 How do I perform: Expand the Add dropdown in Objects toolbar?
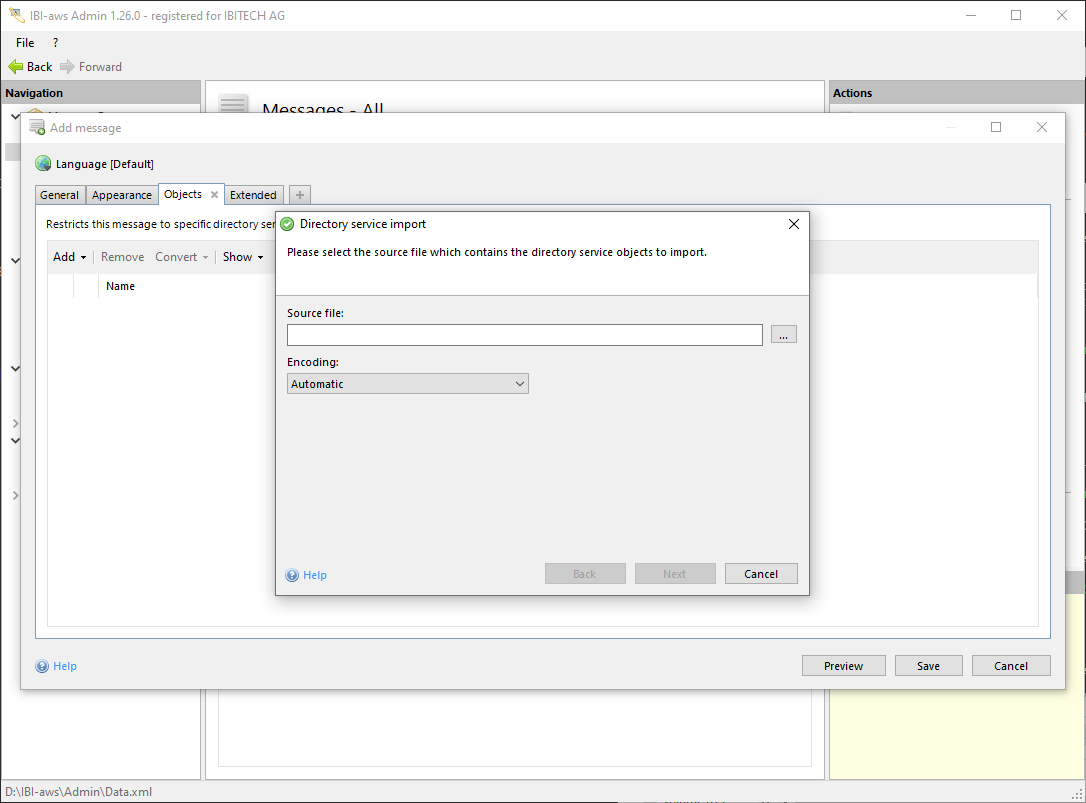tap(70, 257)
